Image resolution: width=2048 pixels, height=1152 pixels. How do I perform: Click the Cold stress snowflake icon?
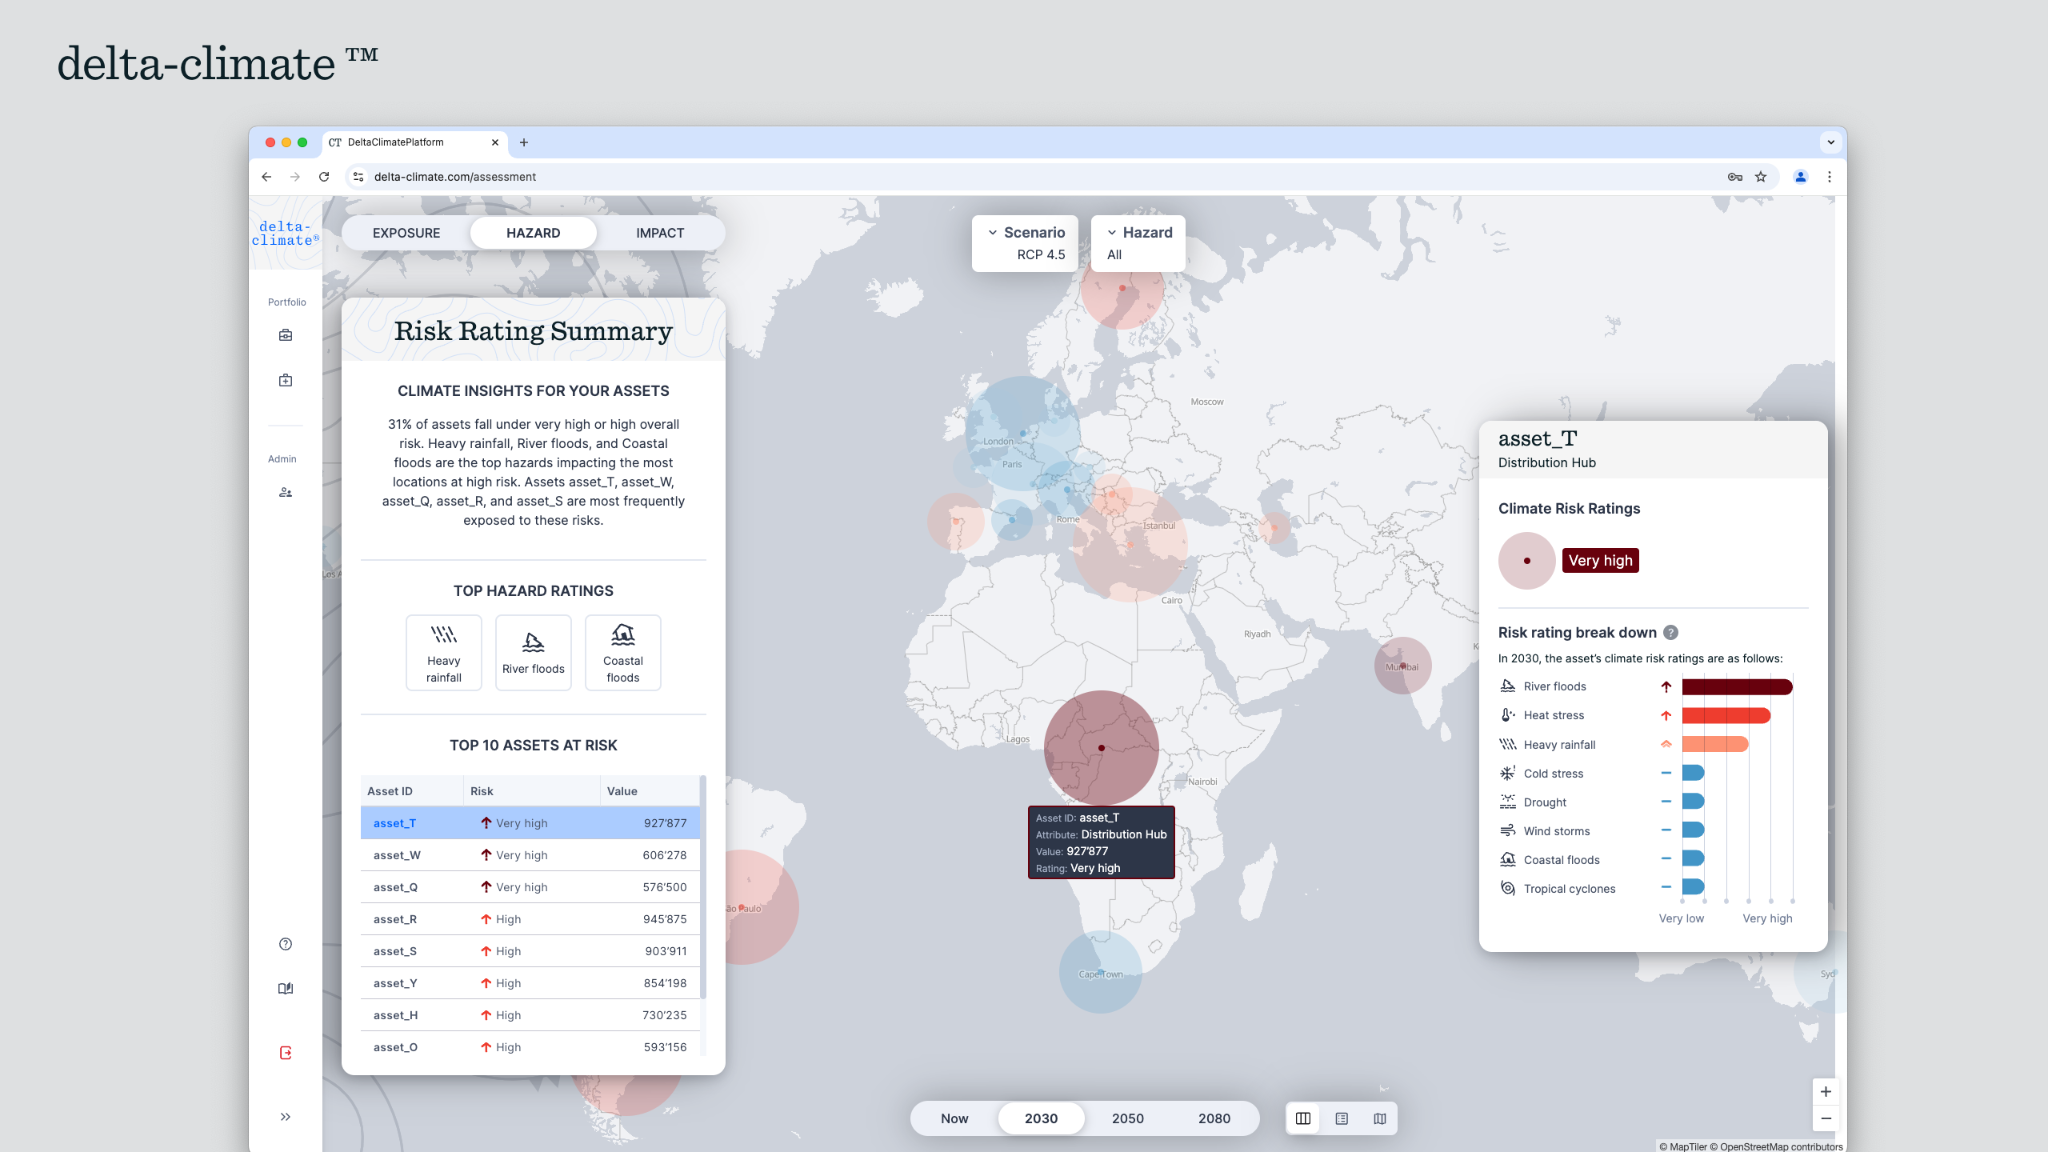[1508, 773]
